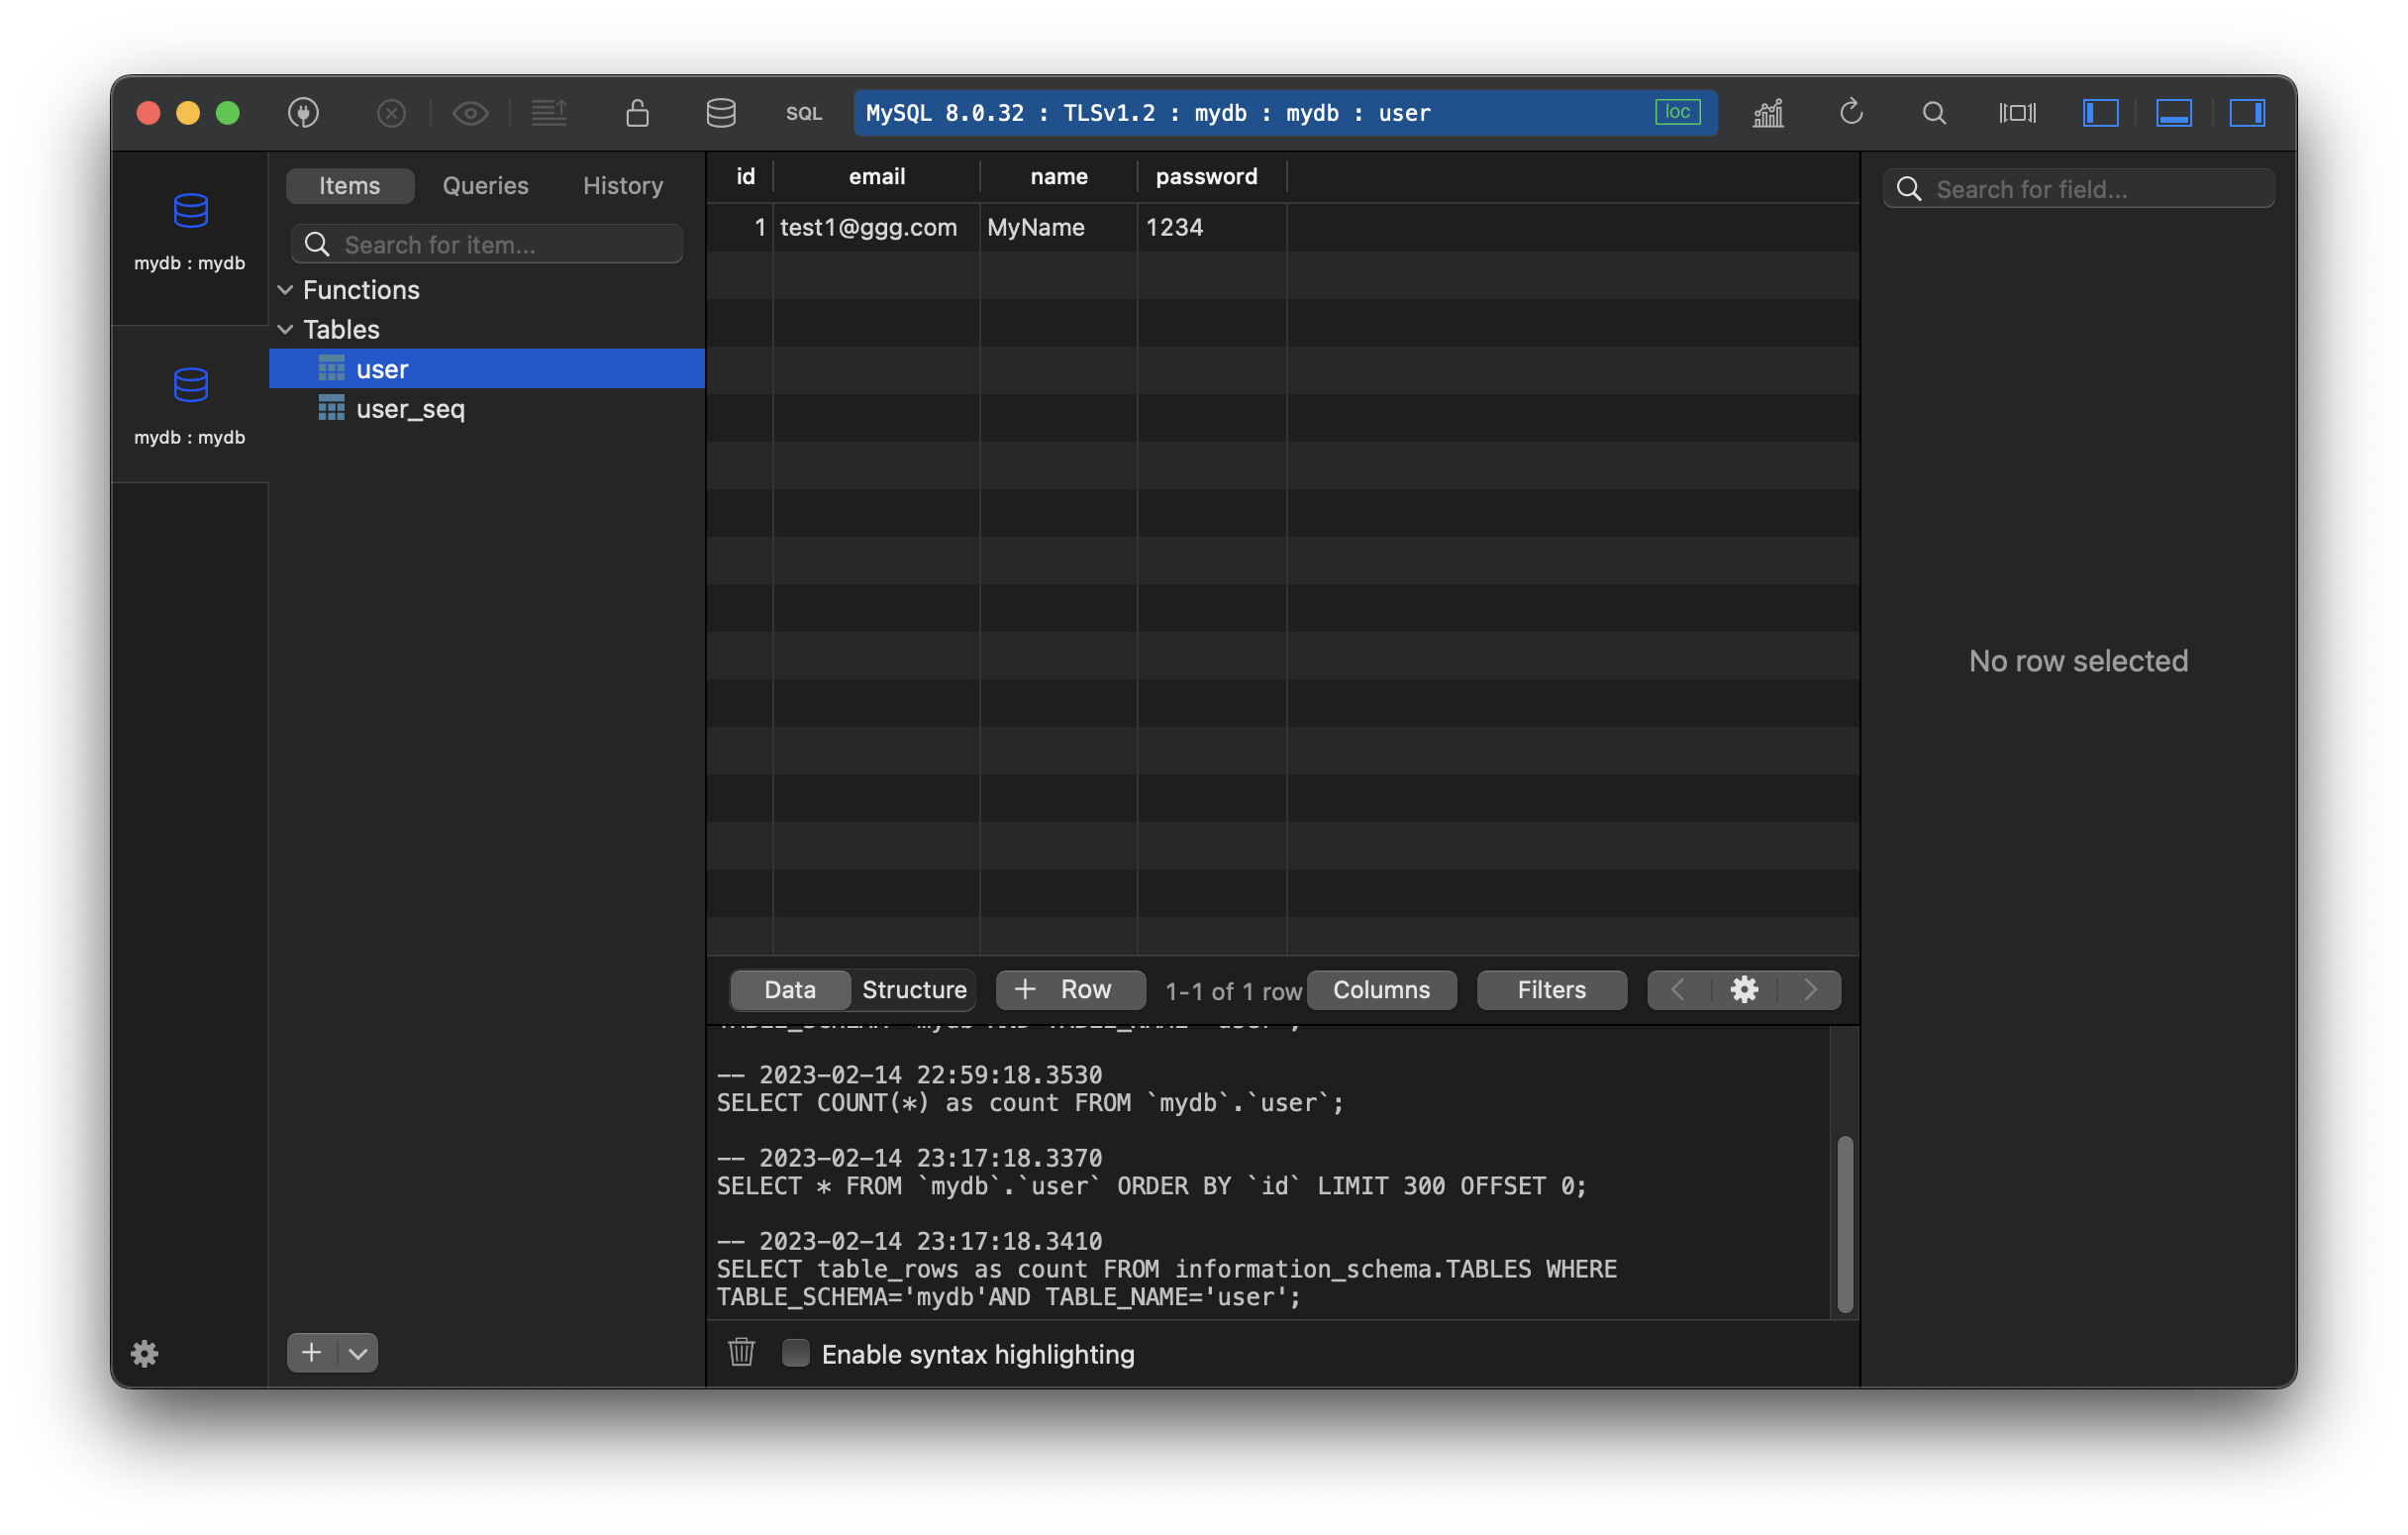This screenshot has height=1535, width=2408.
Task: Open the database selector cylinder icon
Action: coord(721,113)
